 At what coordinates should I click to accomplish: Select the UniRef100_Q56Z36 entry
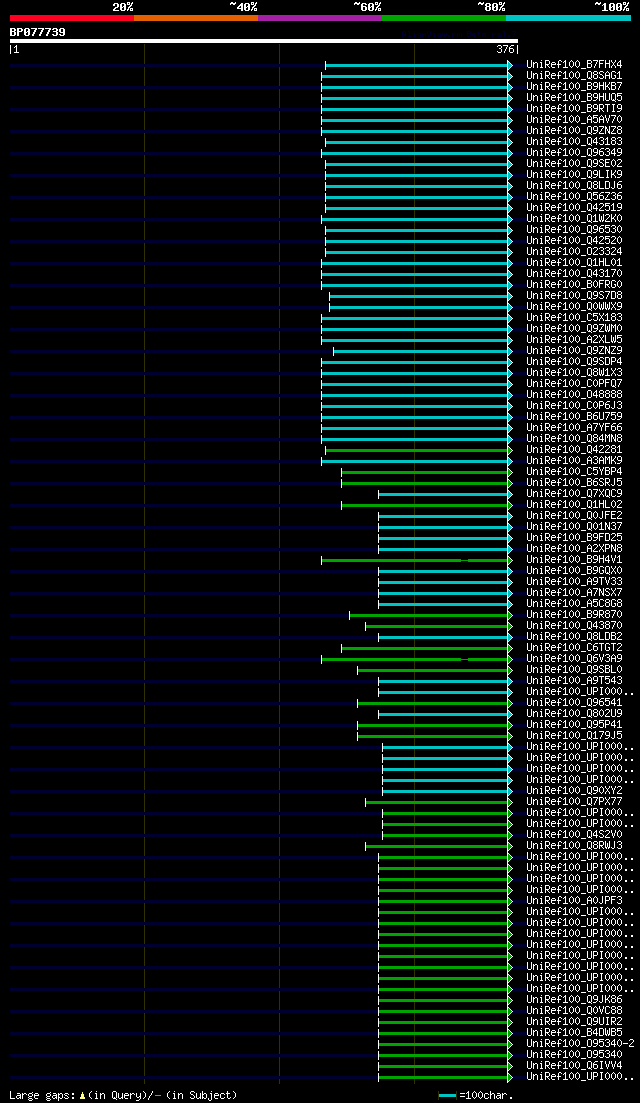point(574,196)
